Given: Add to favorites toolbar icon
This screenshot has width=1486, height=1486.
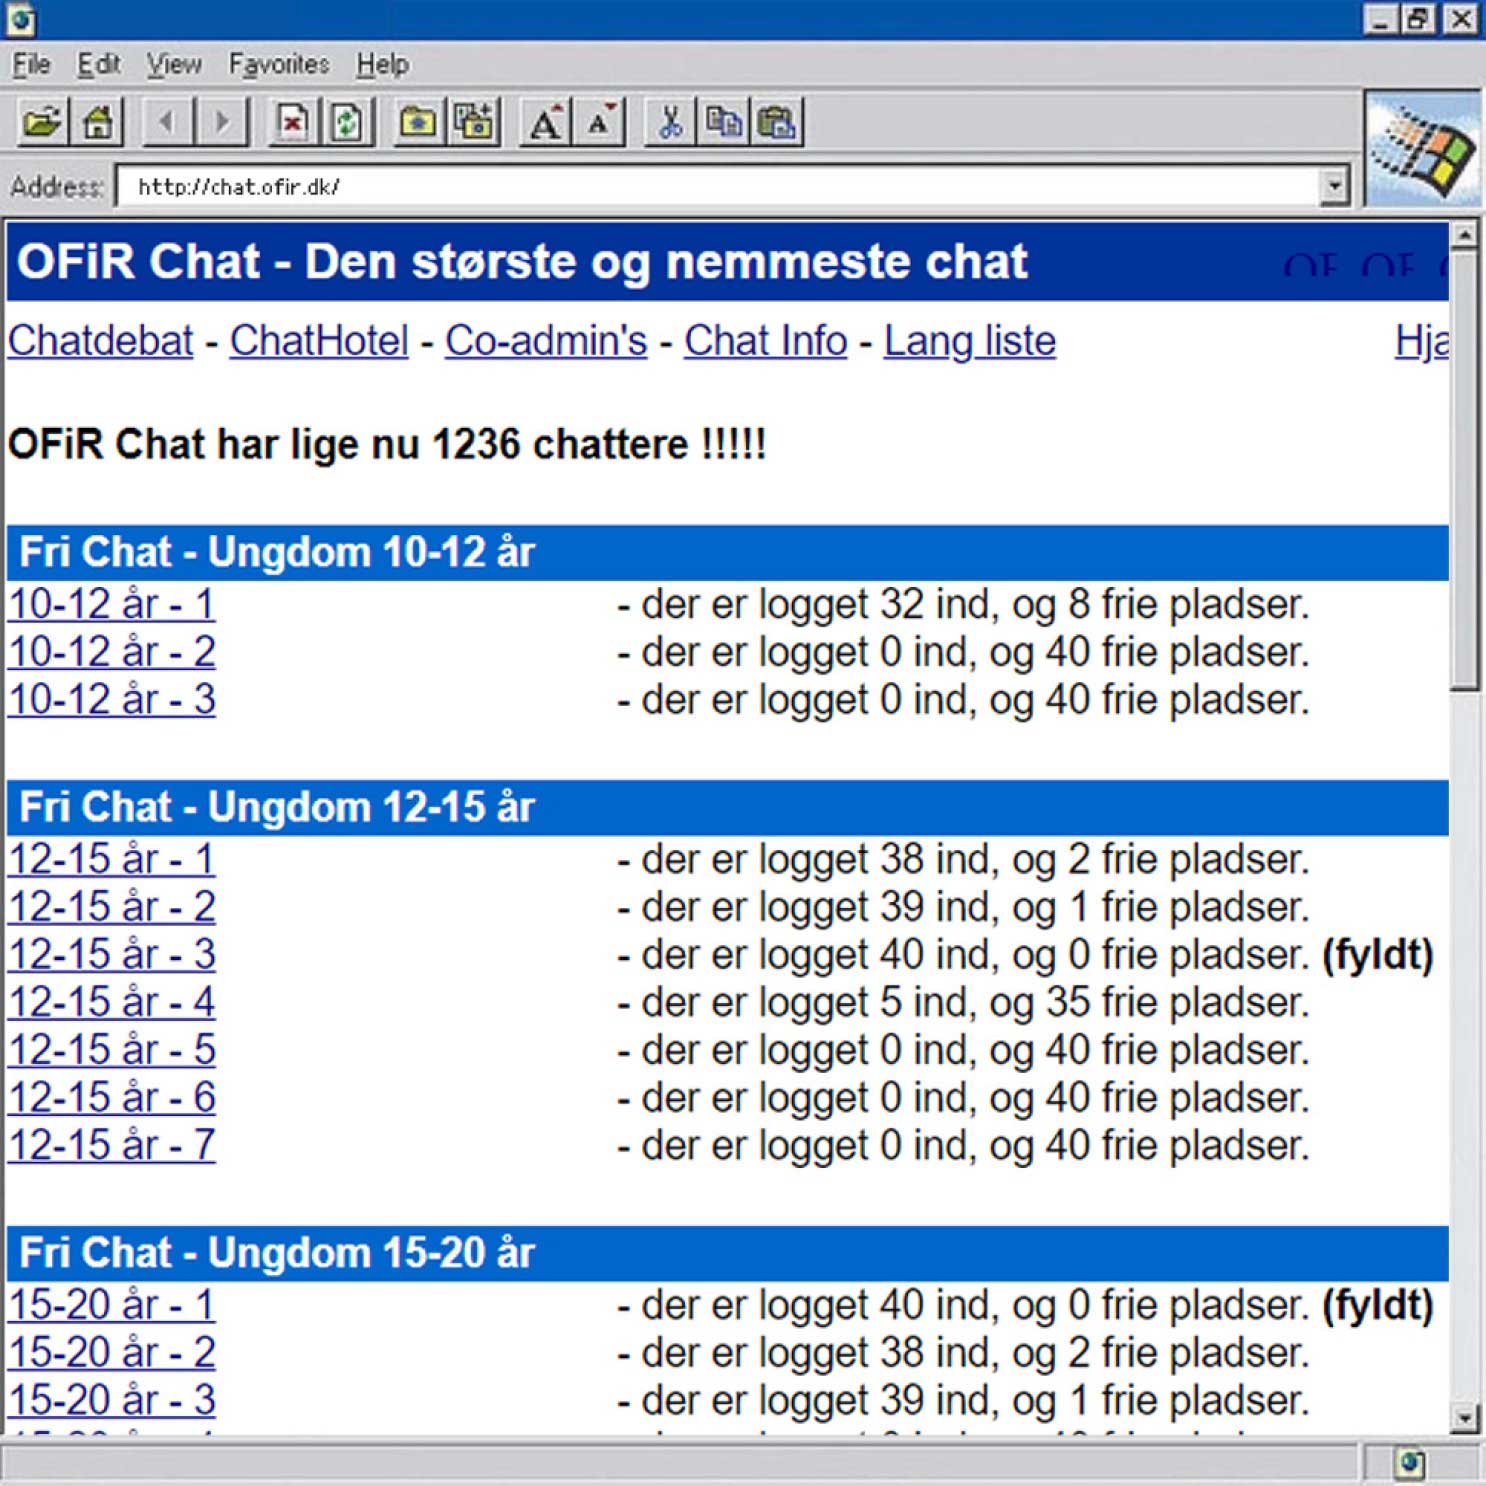Looking at the screenshot, I should [x=474, y=124].
